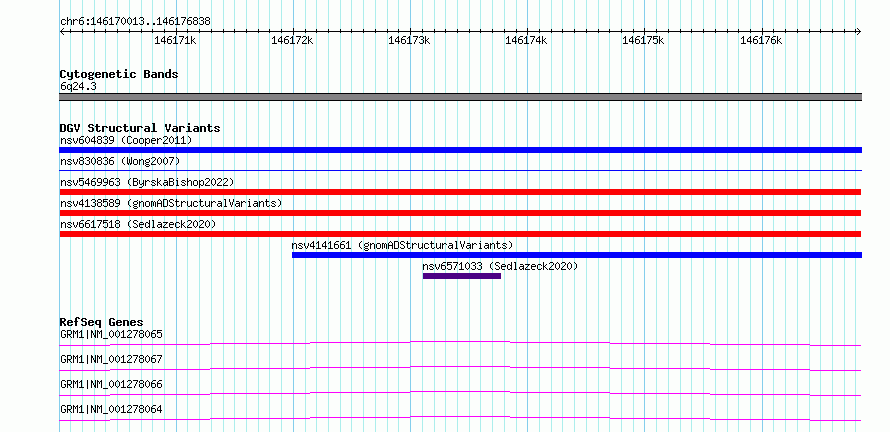Click left arrowhead of coordinate ruler
The width and height of the screenshot is (890, 432).
pyautogui.click(x=62, y=31)
